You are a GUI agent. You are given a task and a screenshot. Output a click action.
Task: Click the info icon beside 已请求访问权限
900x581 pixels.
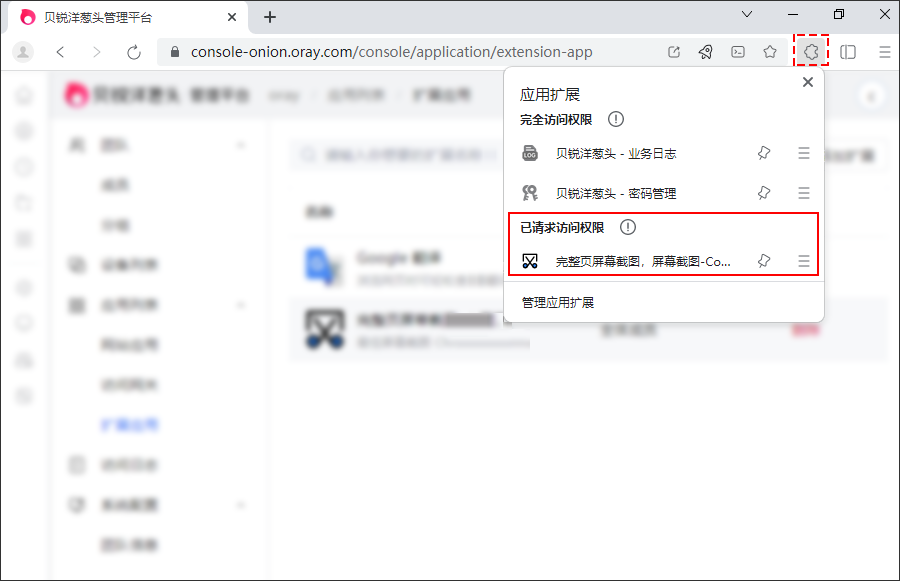click(628, 227)
